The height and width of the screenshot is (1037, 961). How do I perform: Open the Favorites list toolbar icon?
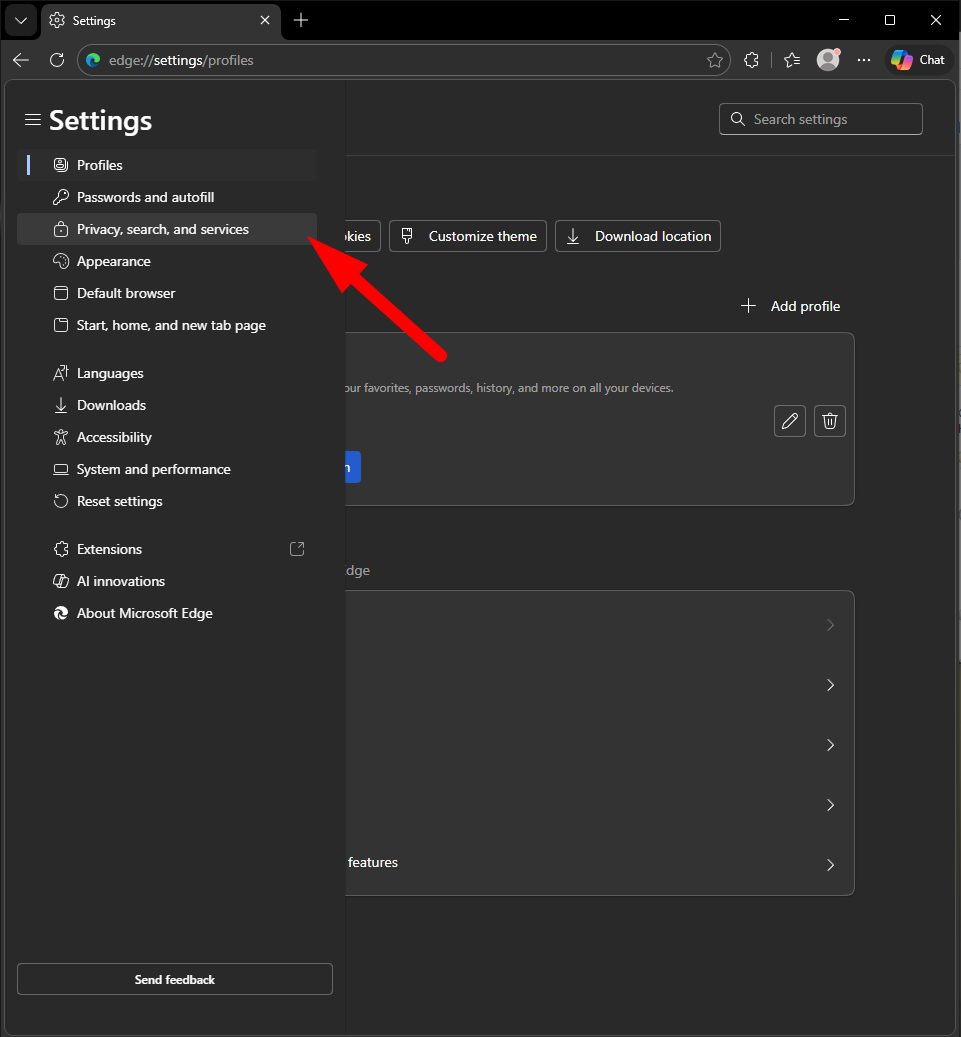pyautogui.click(x=792, y=60)
